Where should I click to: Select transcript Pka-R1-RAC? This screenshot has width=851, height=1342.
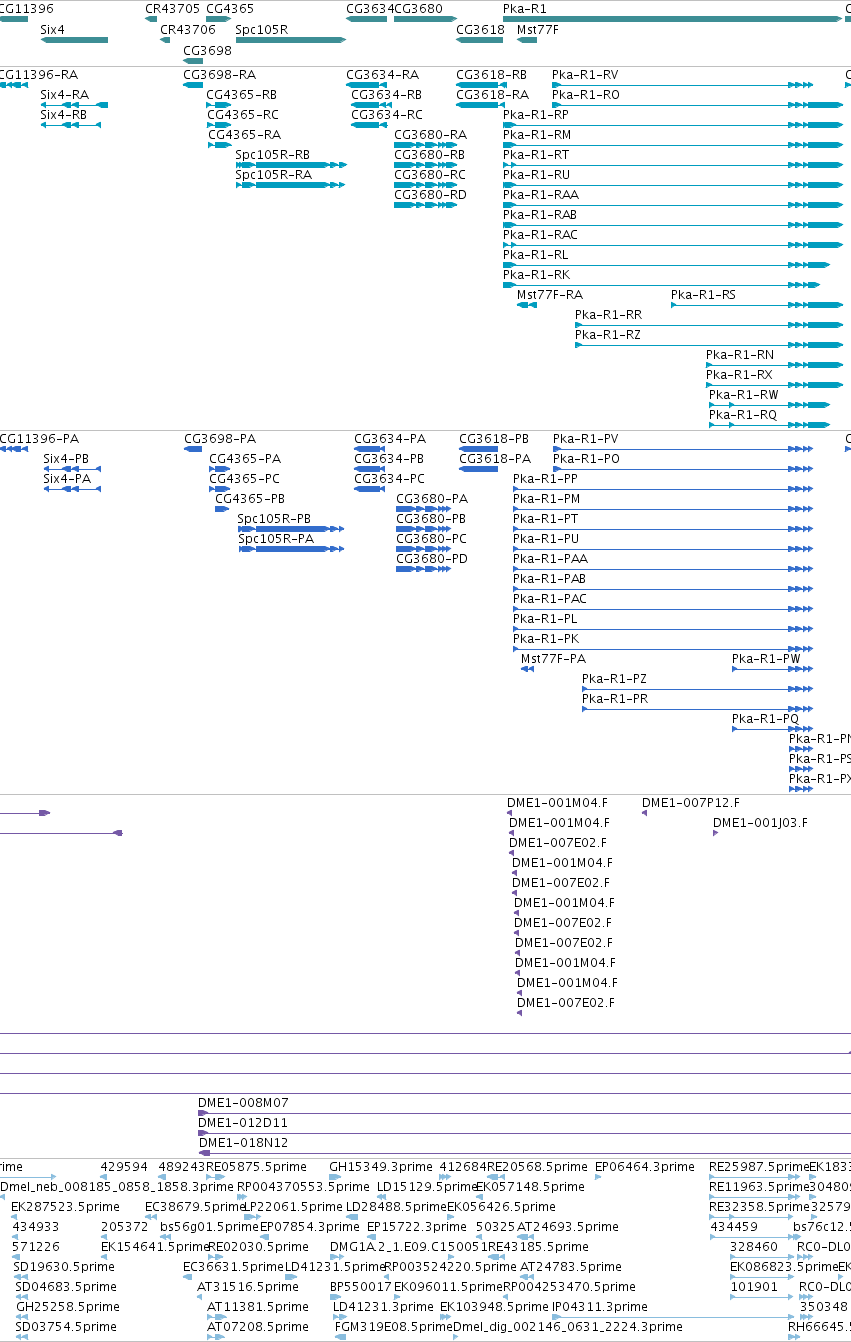[x=540, y=235]
